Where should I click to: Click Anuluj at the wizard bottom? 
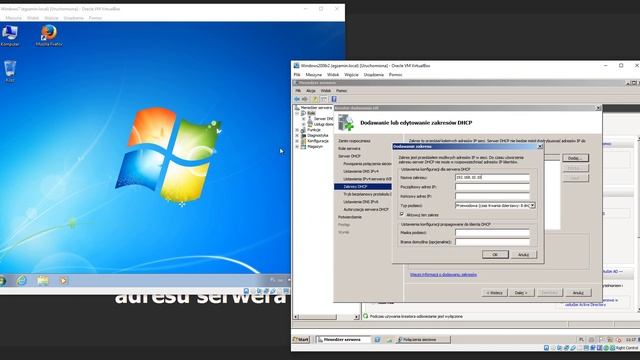point(578,293)
